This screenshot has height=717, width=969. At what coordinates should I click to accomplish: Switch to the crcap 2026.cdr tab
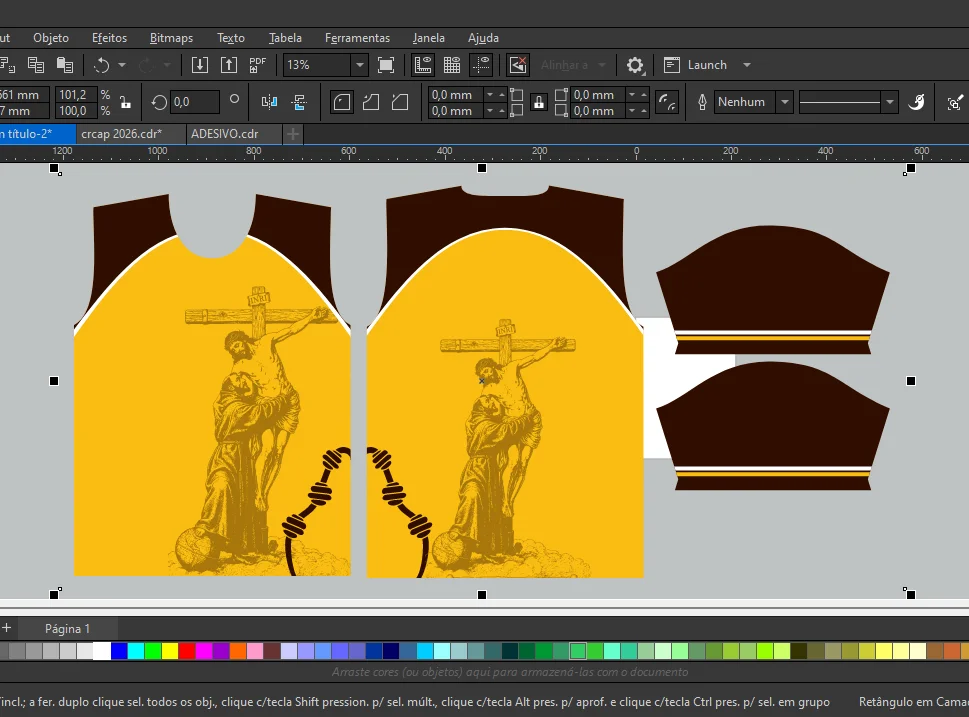(x=130, y=134)
